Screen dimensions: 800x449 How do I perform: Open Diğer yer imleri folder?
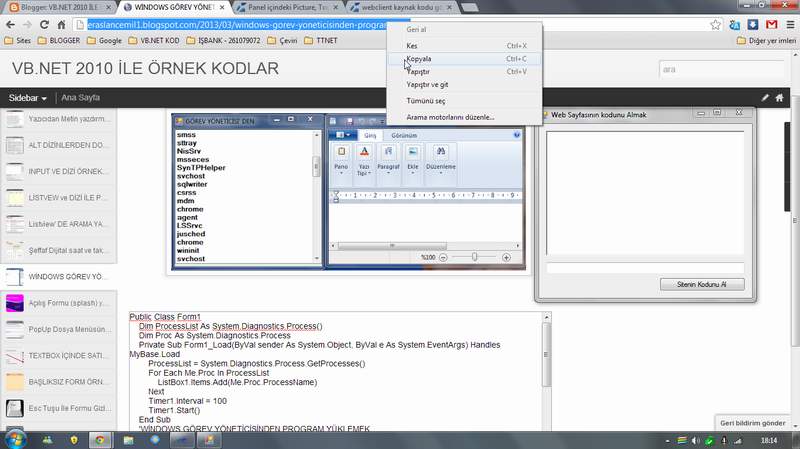(x=766, y=40)
